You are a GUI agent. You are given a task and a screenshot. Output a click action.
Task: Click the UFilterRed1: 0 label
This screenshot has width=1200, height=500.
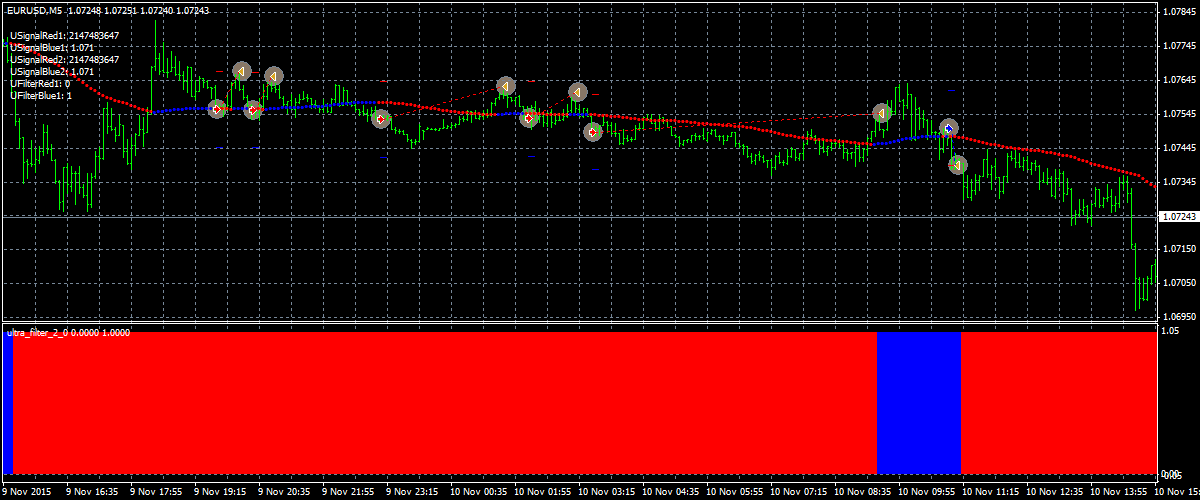[40, 84]
